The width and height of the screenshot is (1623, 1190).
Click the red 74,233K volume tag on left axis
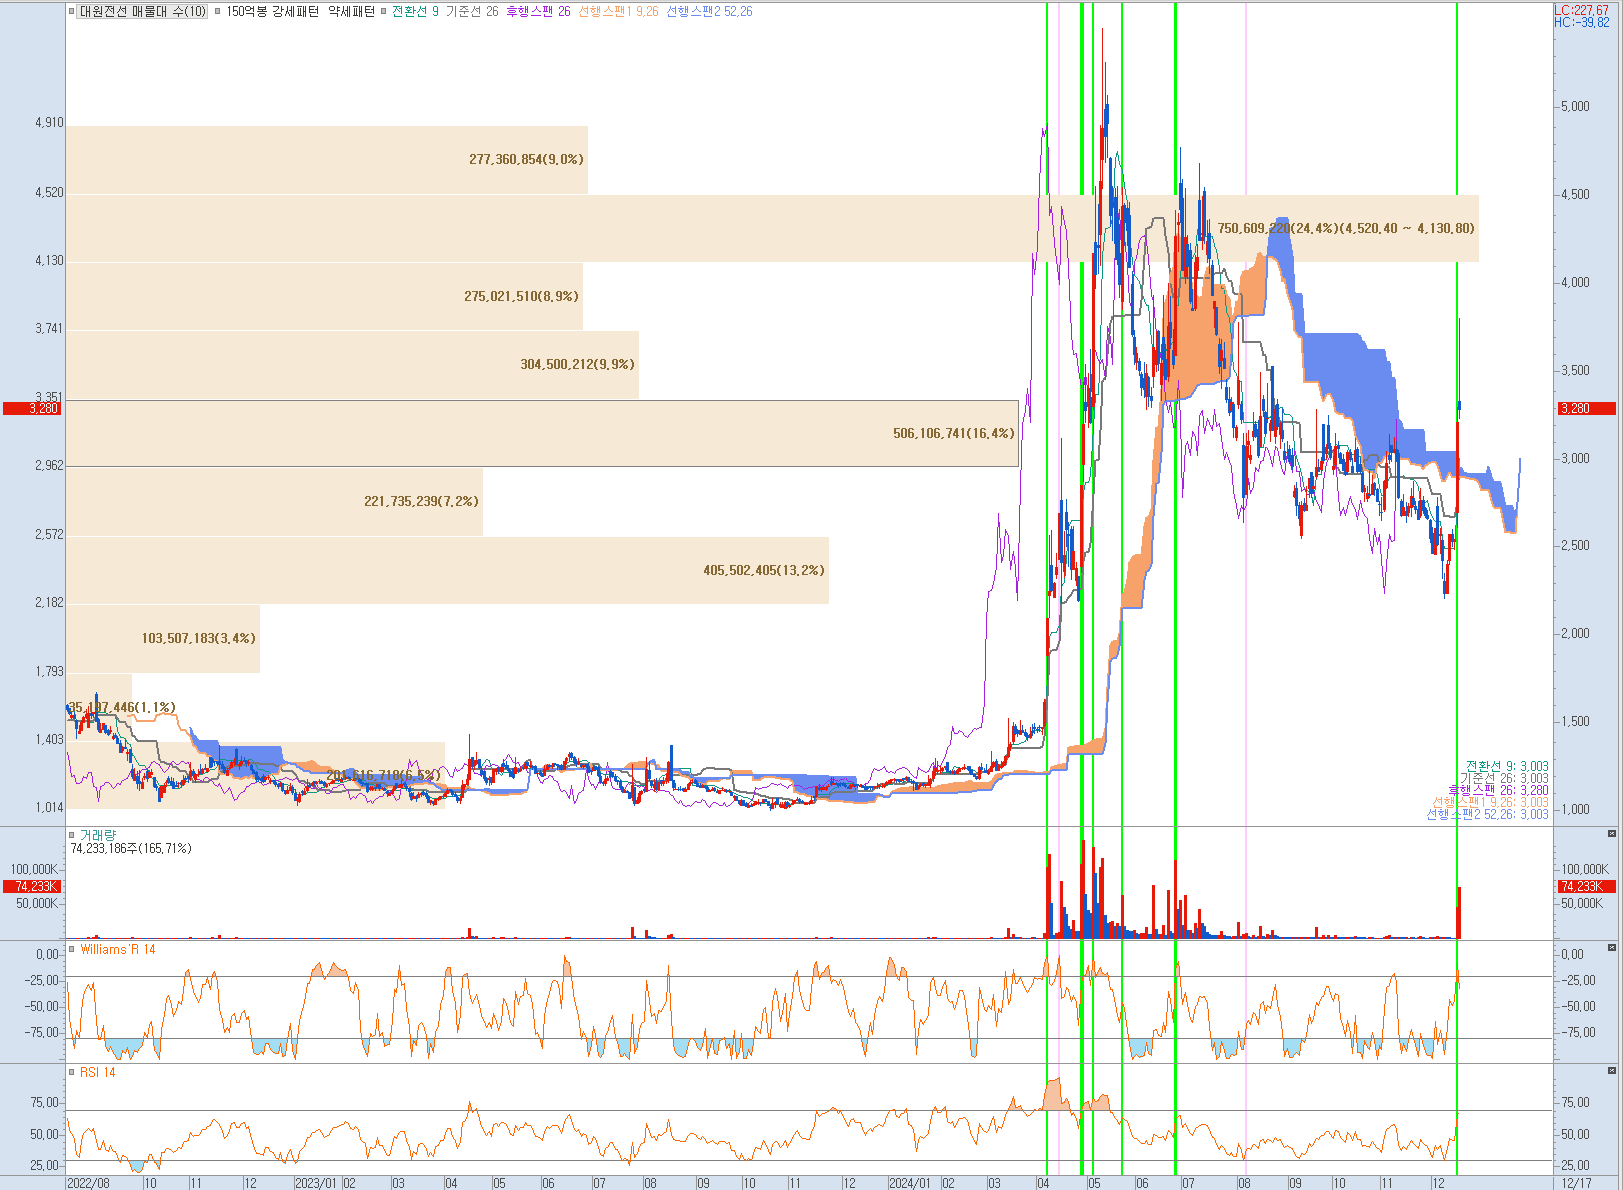click(x=32, y=886)
